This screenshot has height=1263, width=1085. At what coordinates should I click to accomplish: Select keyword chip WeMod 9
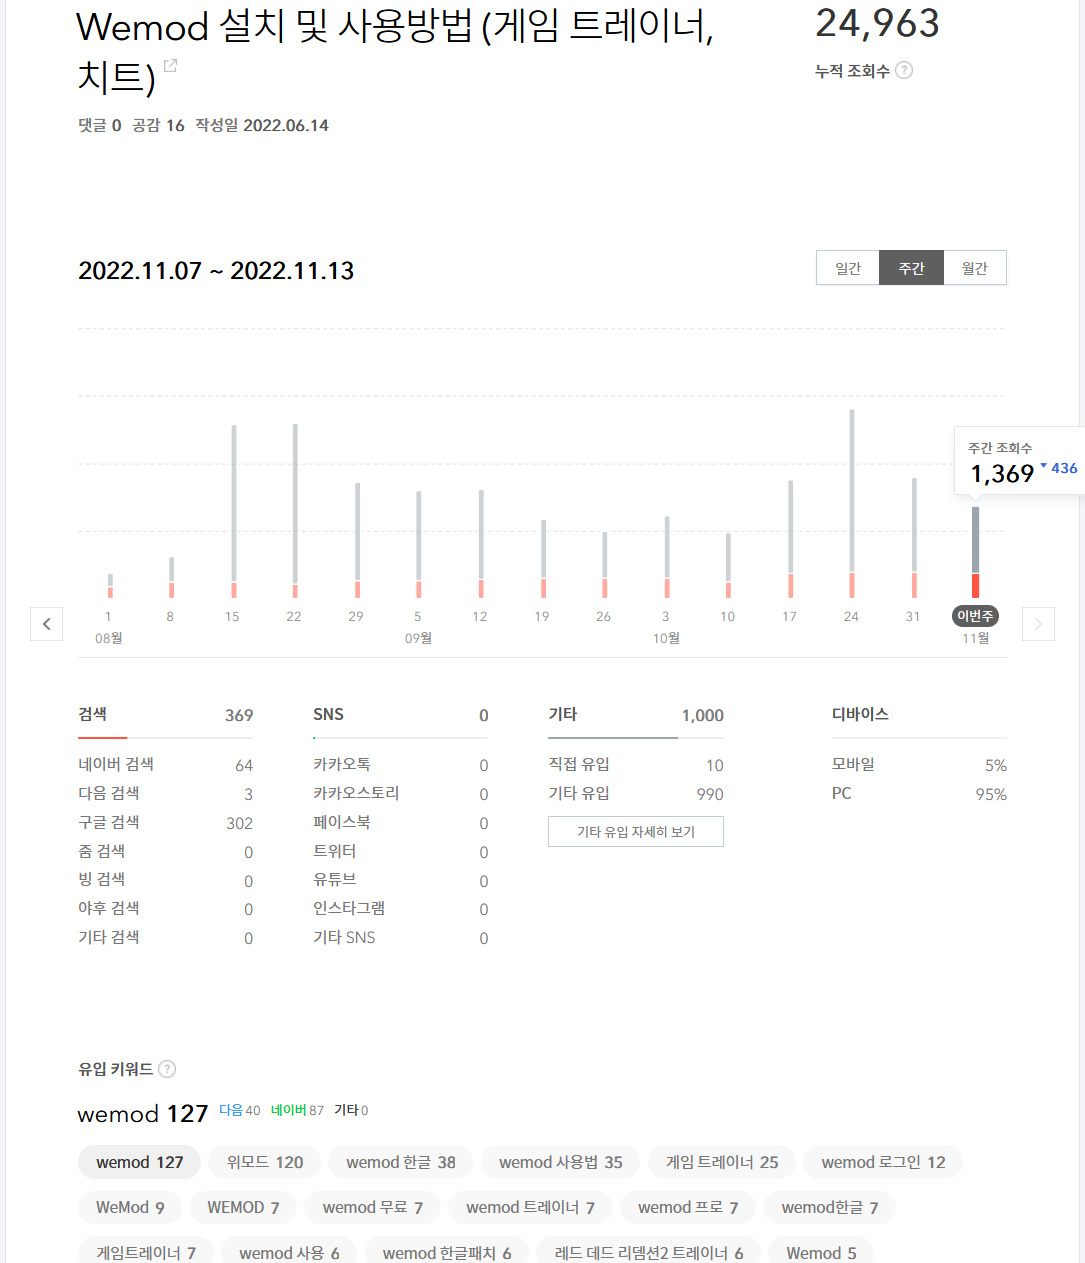(x=130, y=1207)
